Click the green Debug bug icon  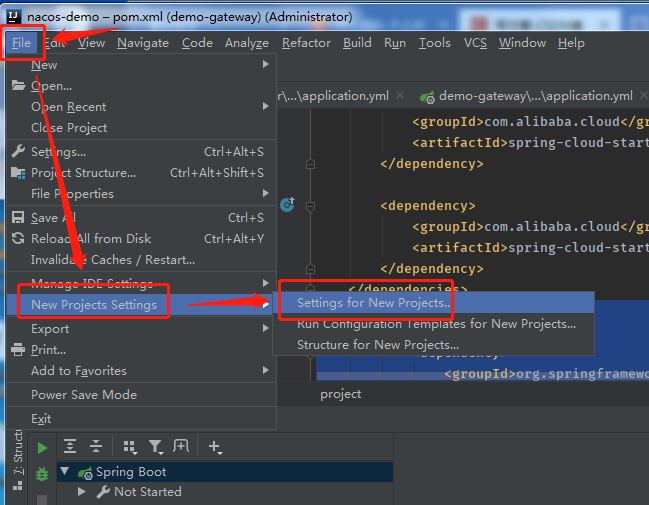[42, 474]
